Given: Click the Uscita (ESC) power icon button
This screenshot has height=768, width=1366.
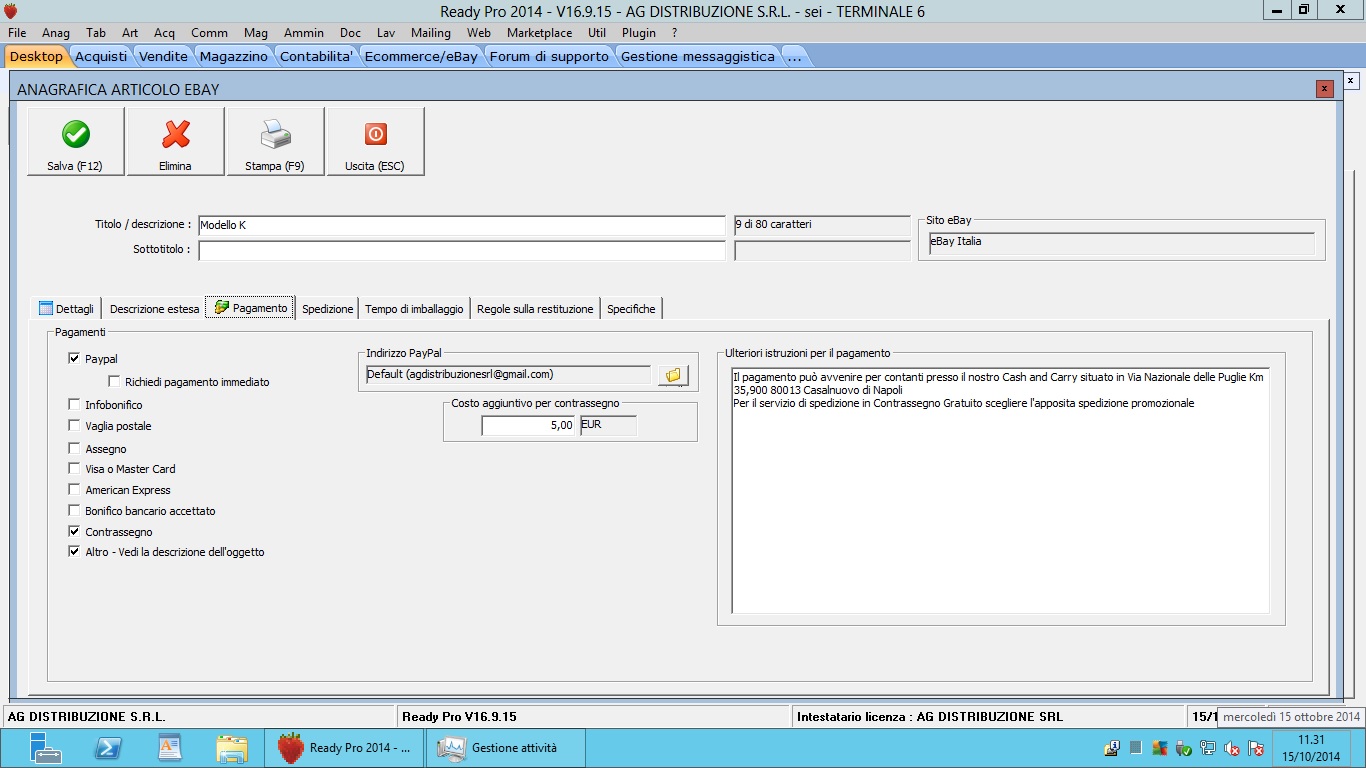Looking at the screenshot, I should (x=375, y=142).
